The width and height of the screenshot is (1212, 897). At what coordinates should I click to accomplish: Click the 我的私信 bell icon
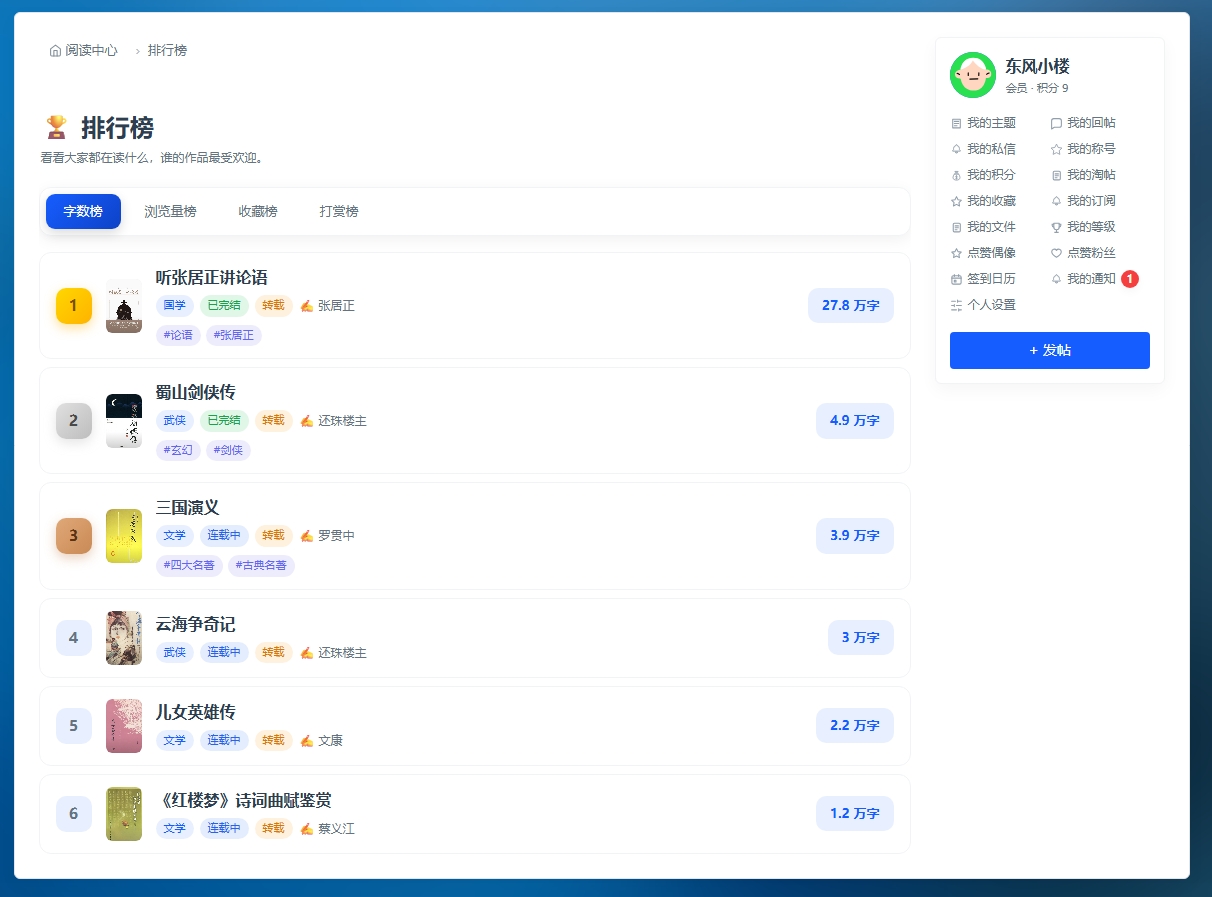pyautogui.click(x=956, y=149)
